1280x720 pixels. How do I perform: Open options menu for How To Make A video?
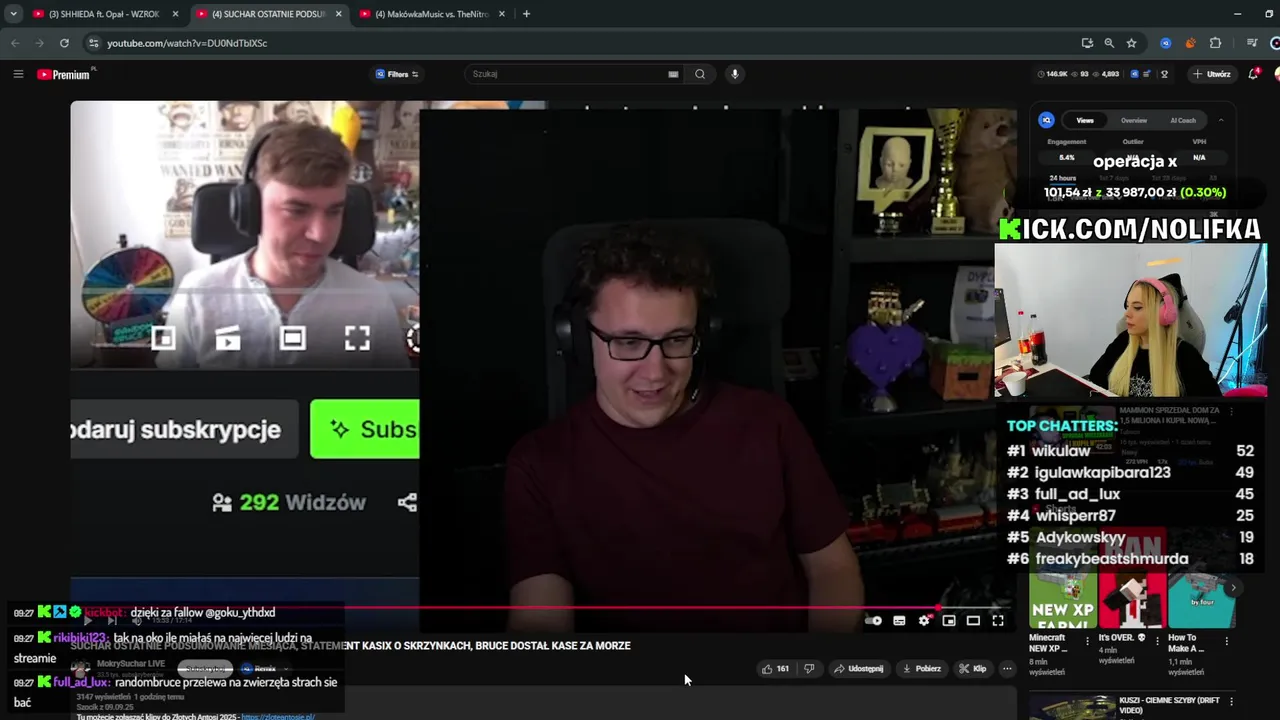tap(1226, 640)
